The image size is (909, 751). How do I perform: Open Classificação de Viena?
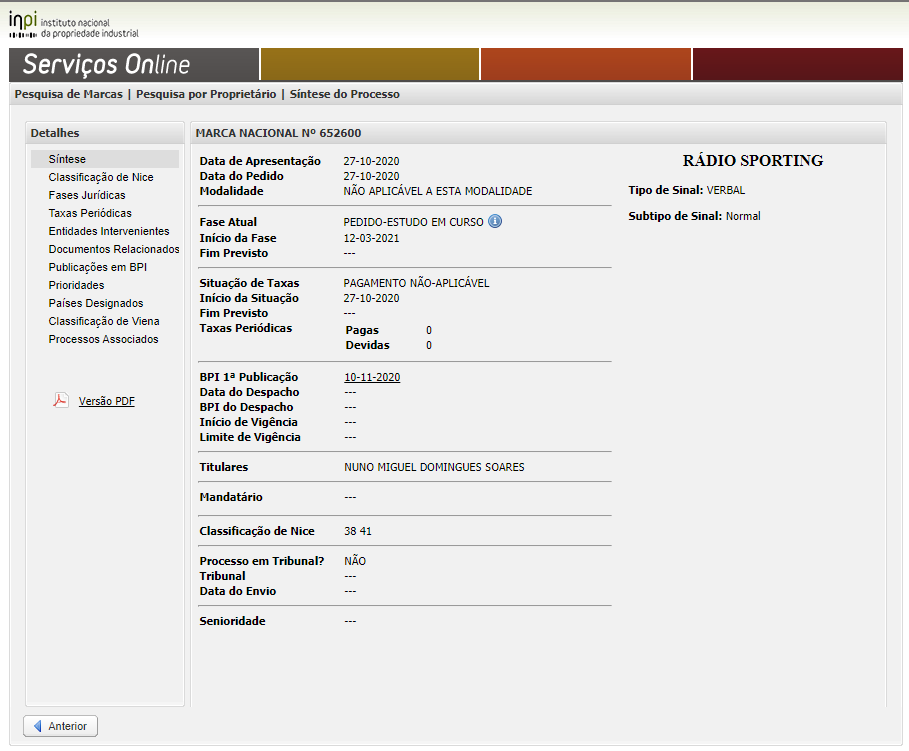(104, 321)
